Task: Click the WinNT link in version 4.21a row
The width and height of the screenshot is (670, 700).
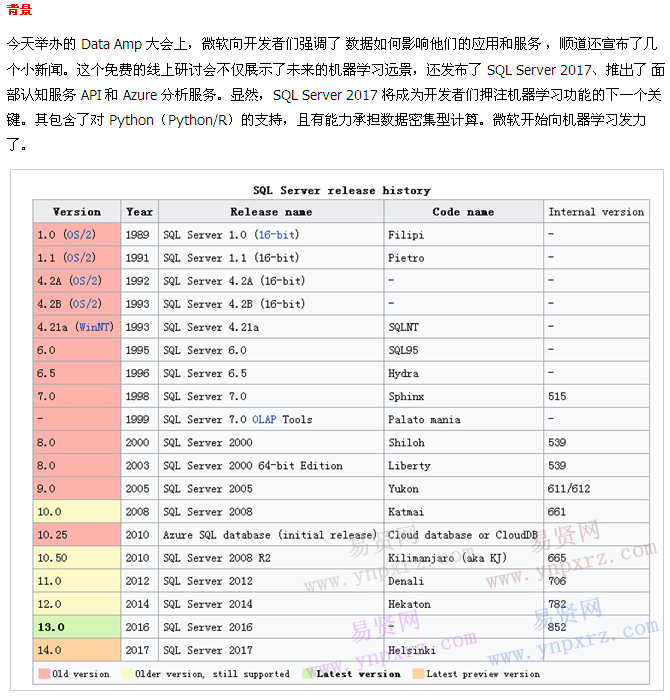Action: [x=94, y=327]
